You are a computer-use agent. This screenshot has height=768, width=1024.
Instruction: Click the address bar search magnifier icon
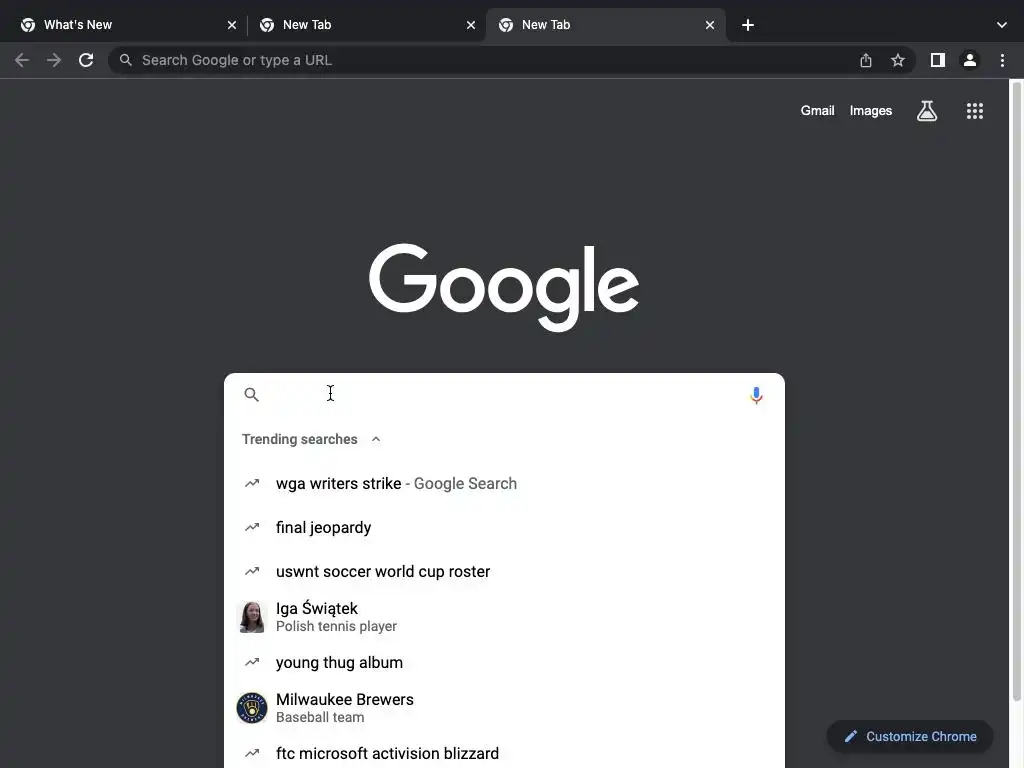coord(125,60)
